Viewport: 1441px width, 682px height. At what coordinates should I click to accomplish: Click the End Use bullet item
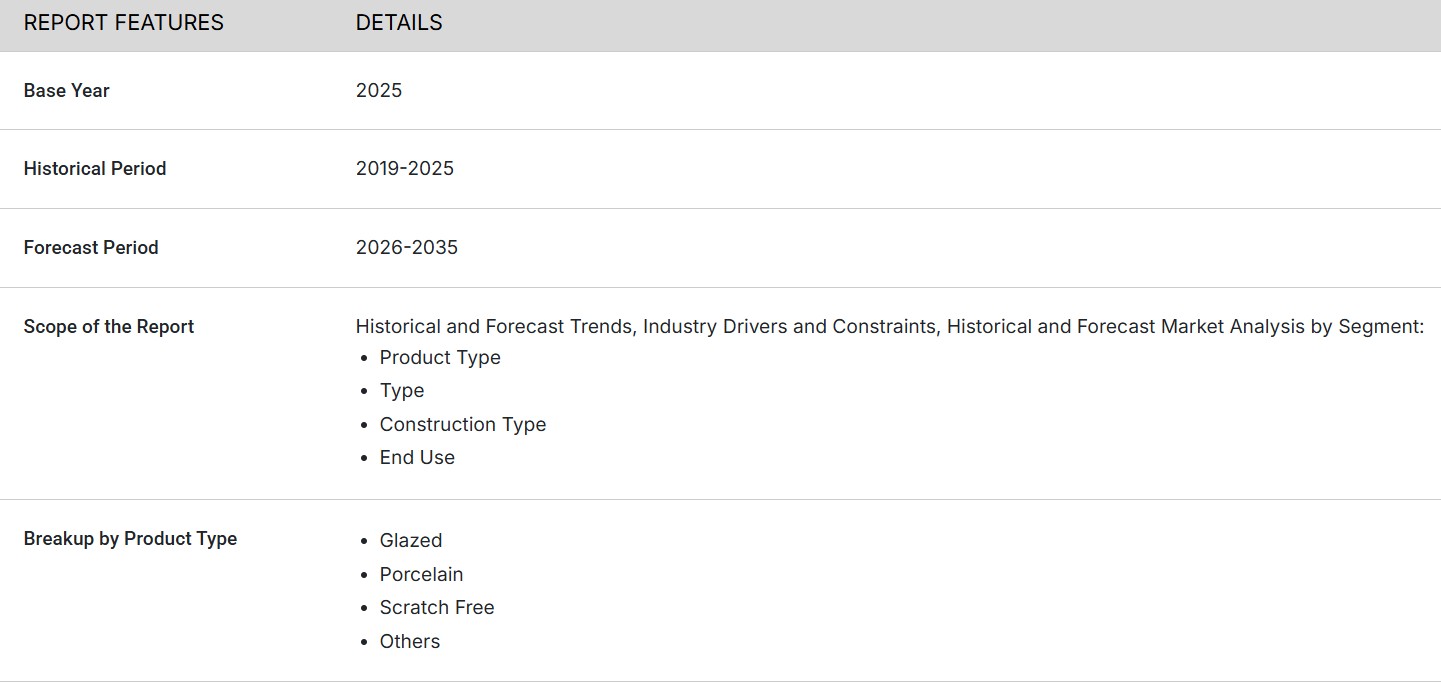coord(417,457)
